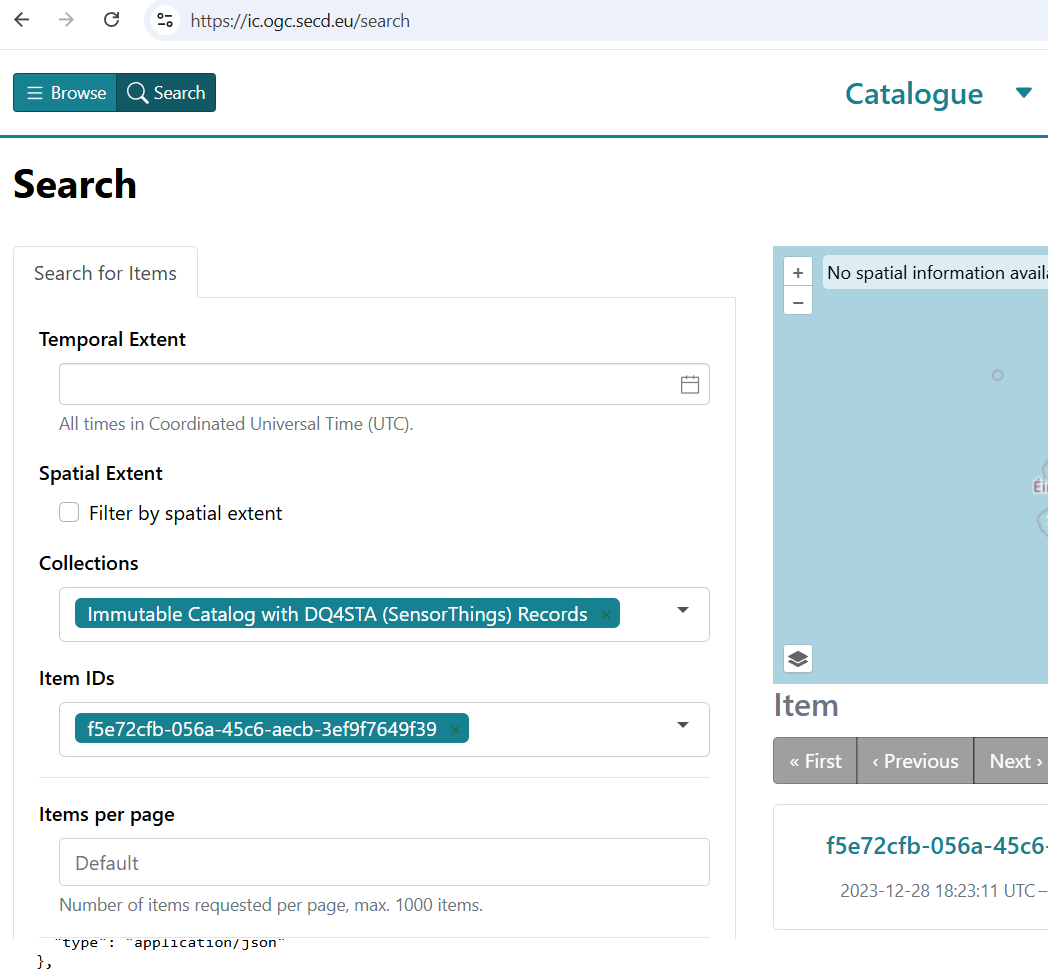Image resolution: width=1048 pixels, height=969 pixels.
Task: Open the map layers control
Action: coord(797,658)
